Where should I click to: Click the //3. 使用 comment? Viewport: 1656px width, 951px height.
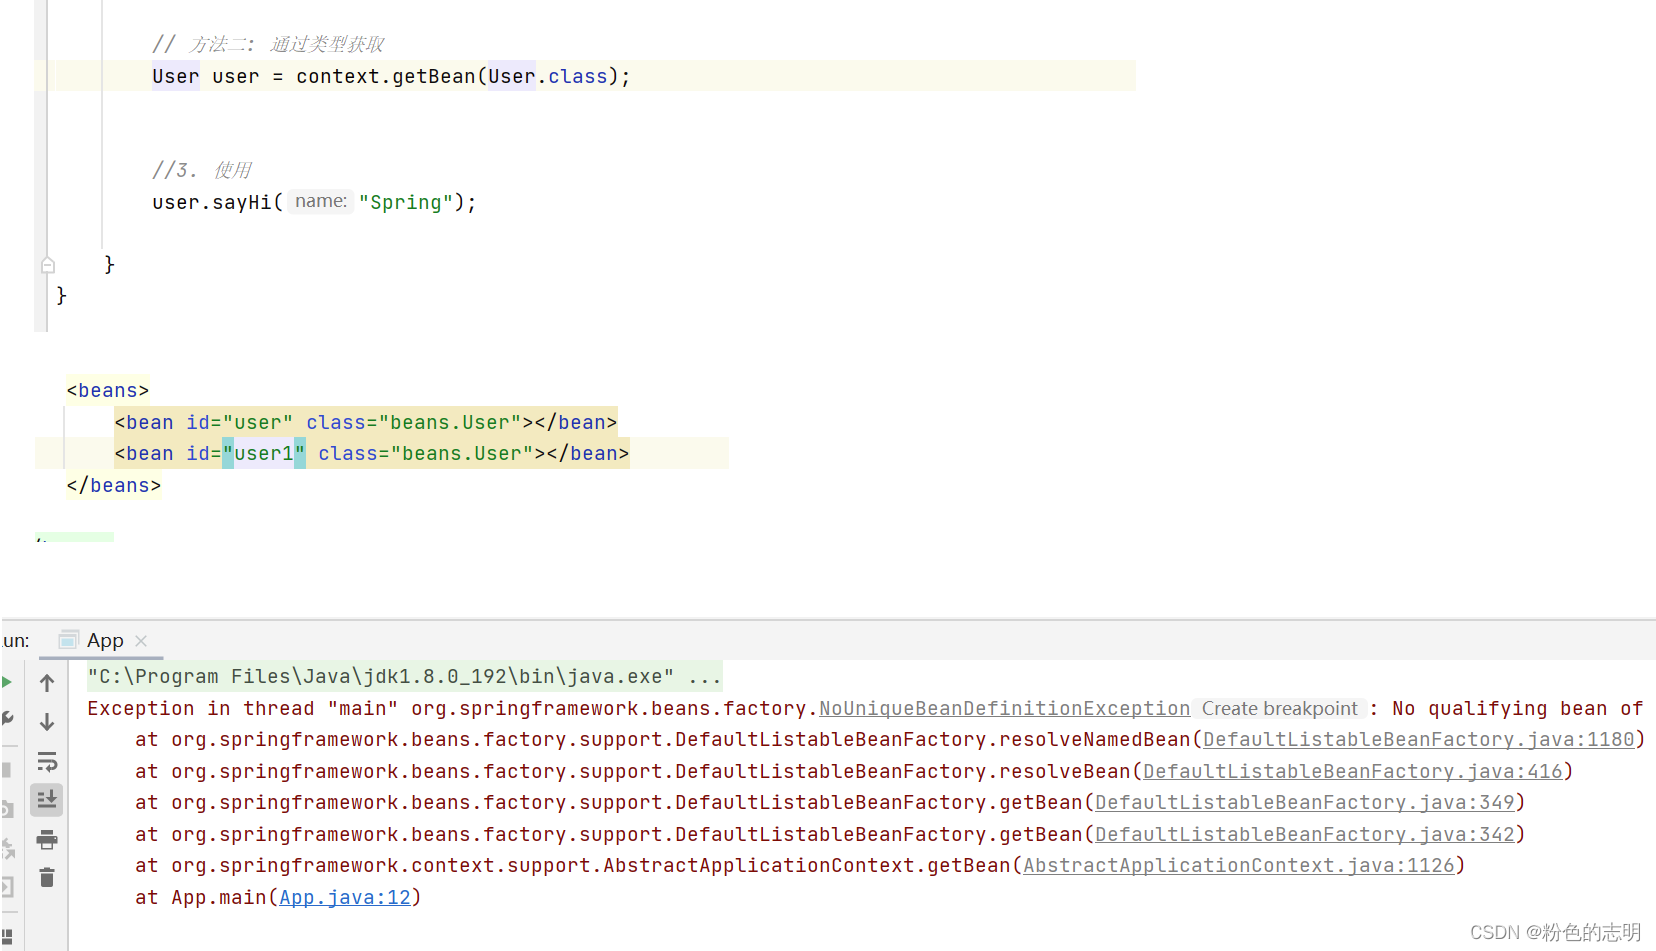click(202, 171)
